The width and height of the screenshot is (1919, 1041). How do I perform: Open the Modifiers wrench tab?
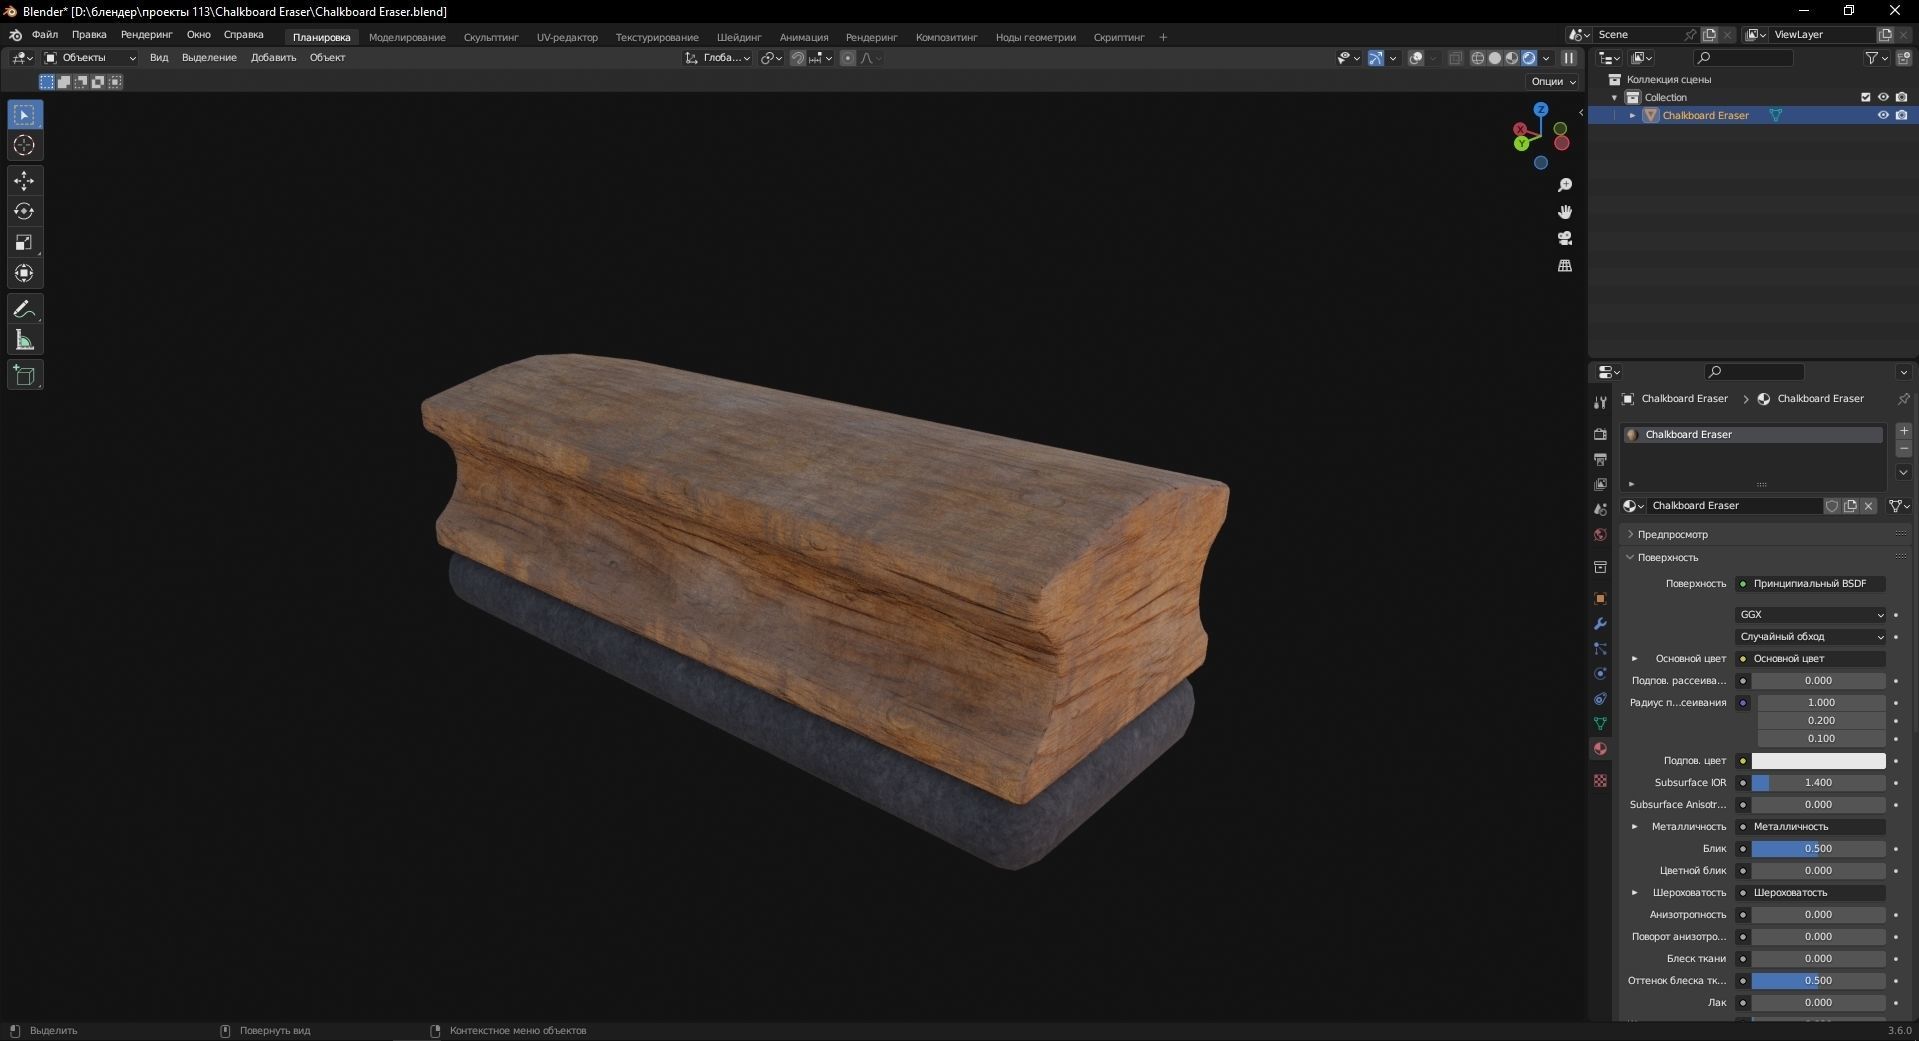(x=1600, y=623)
